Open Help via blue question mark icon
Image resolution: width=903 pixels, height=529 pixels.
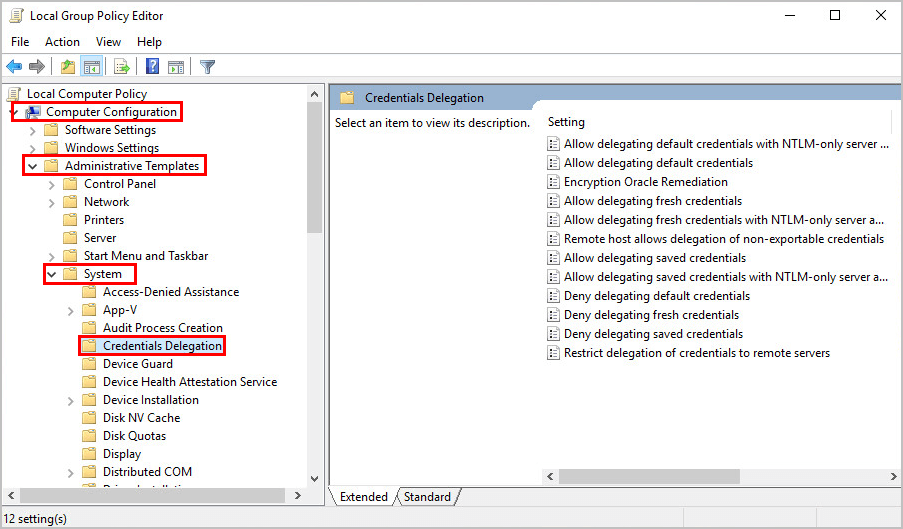pos(152,67)
